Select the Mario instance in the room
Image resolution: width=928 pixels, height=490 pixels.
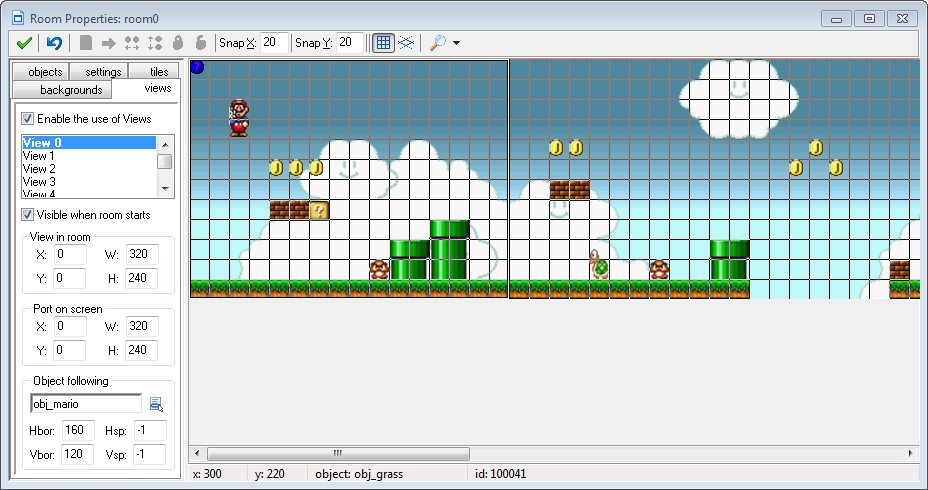(239, 118)
